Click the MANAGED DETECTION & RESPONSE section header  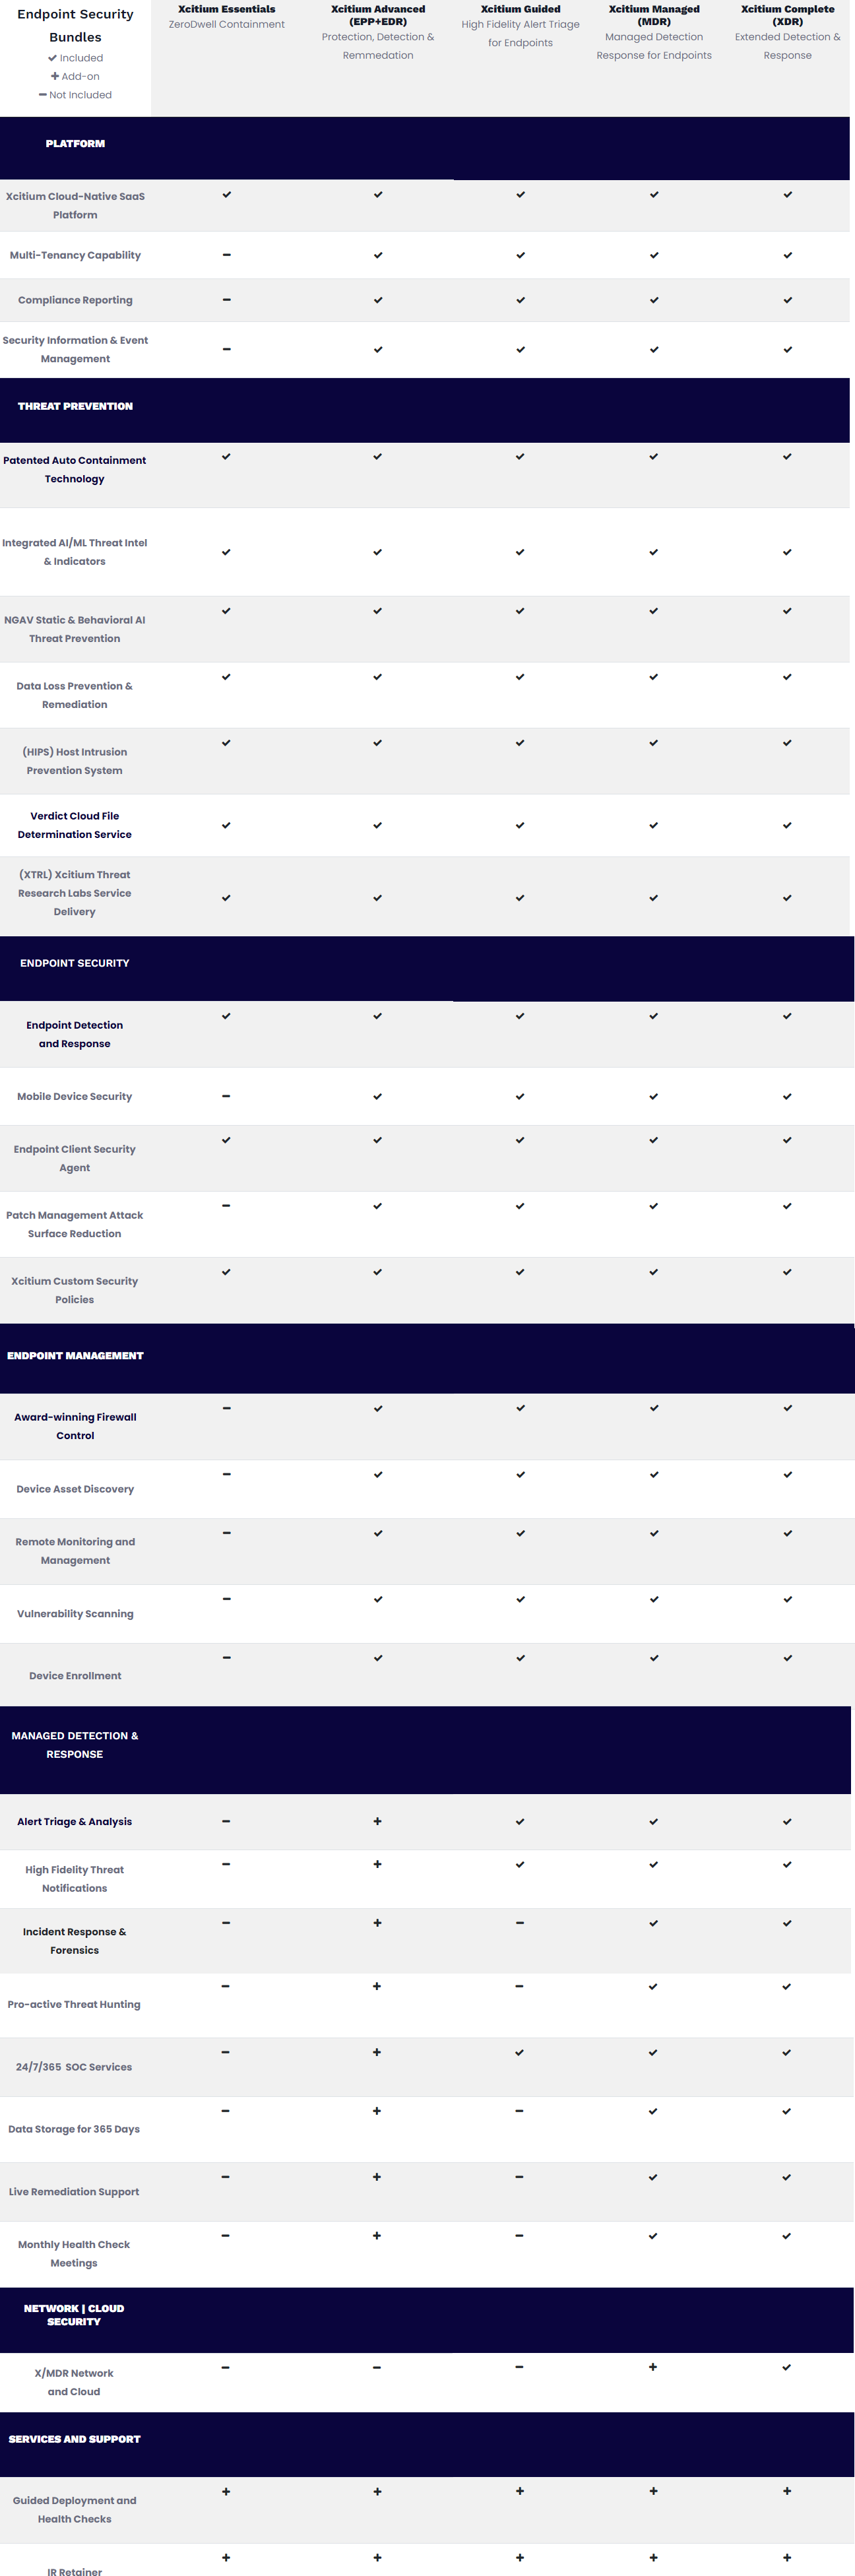pos(75,1745)
